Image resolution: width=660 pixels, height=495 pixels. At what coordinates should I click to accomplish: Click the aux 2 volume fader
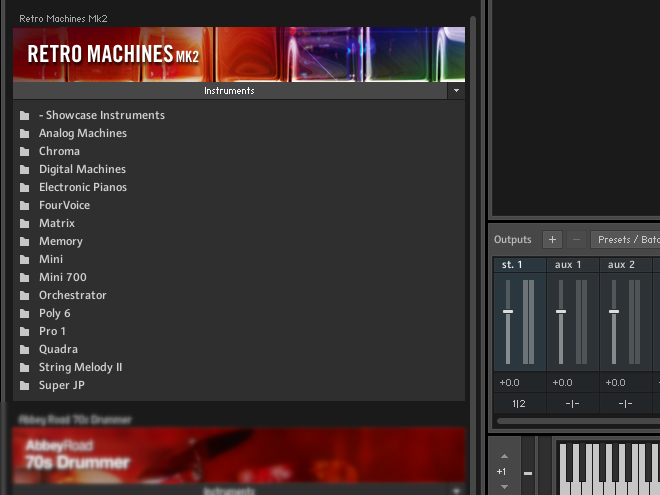[614, 311]
